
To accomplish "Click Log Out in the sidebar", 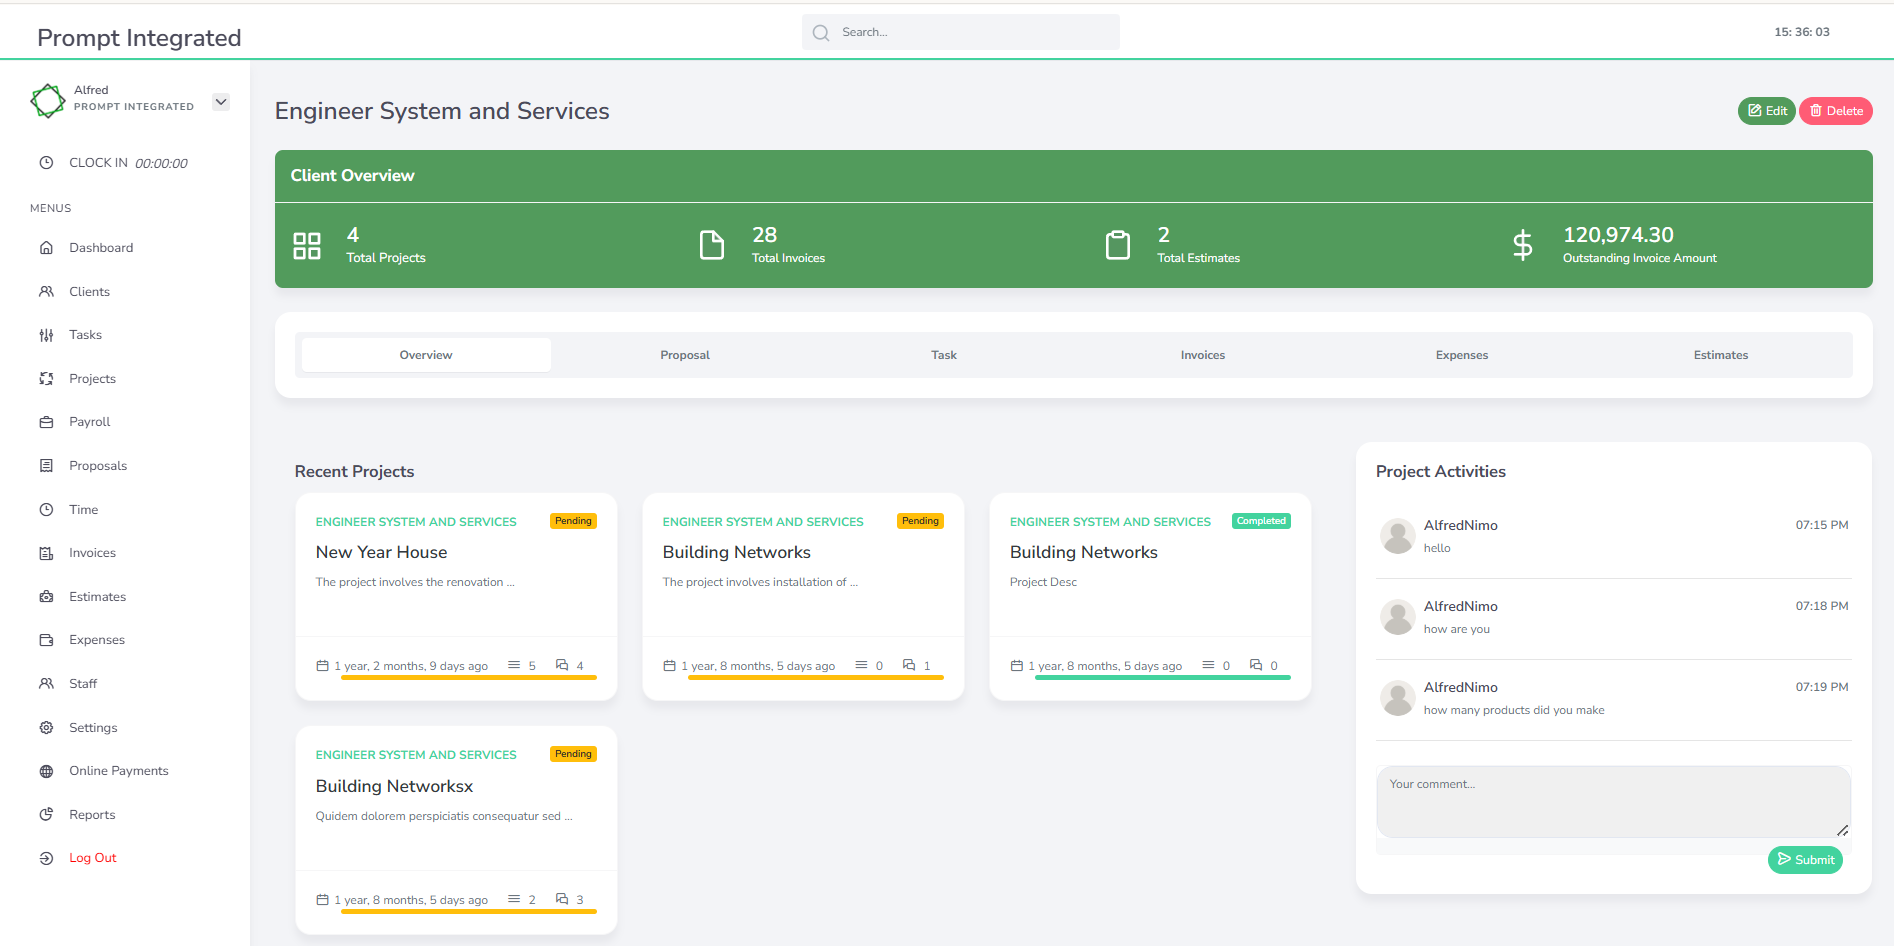I will (x=92, y=858).
